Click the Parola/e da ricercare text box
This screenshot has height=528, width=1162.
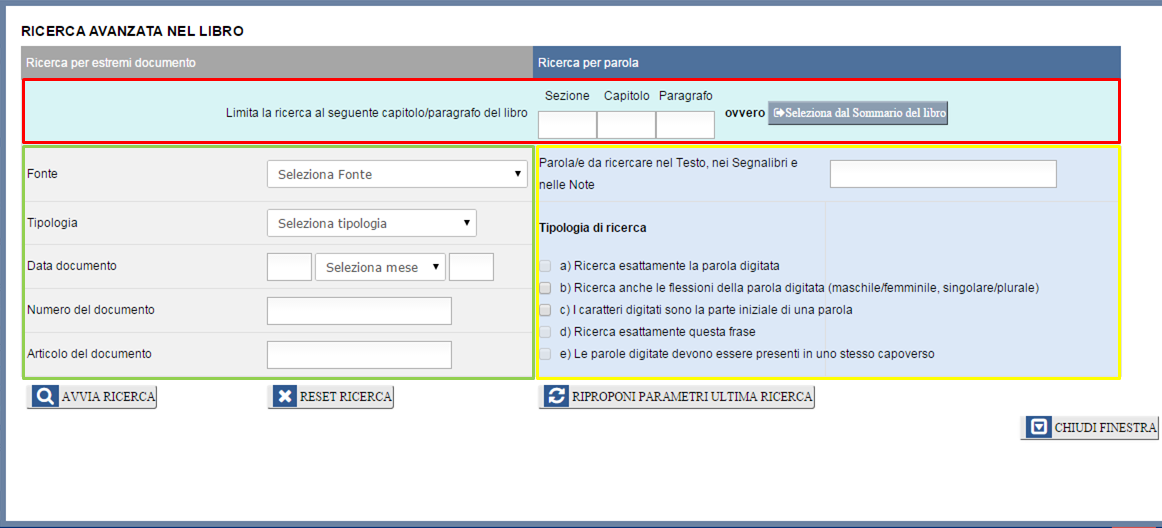click(x=942, y=174)
